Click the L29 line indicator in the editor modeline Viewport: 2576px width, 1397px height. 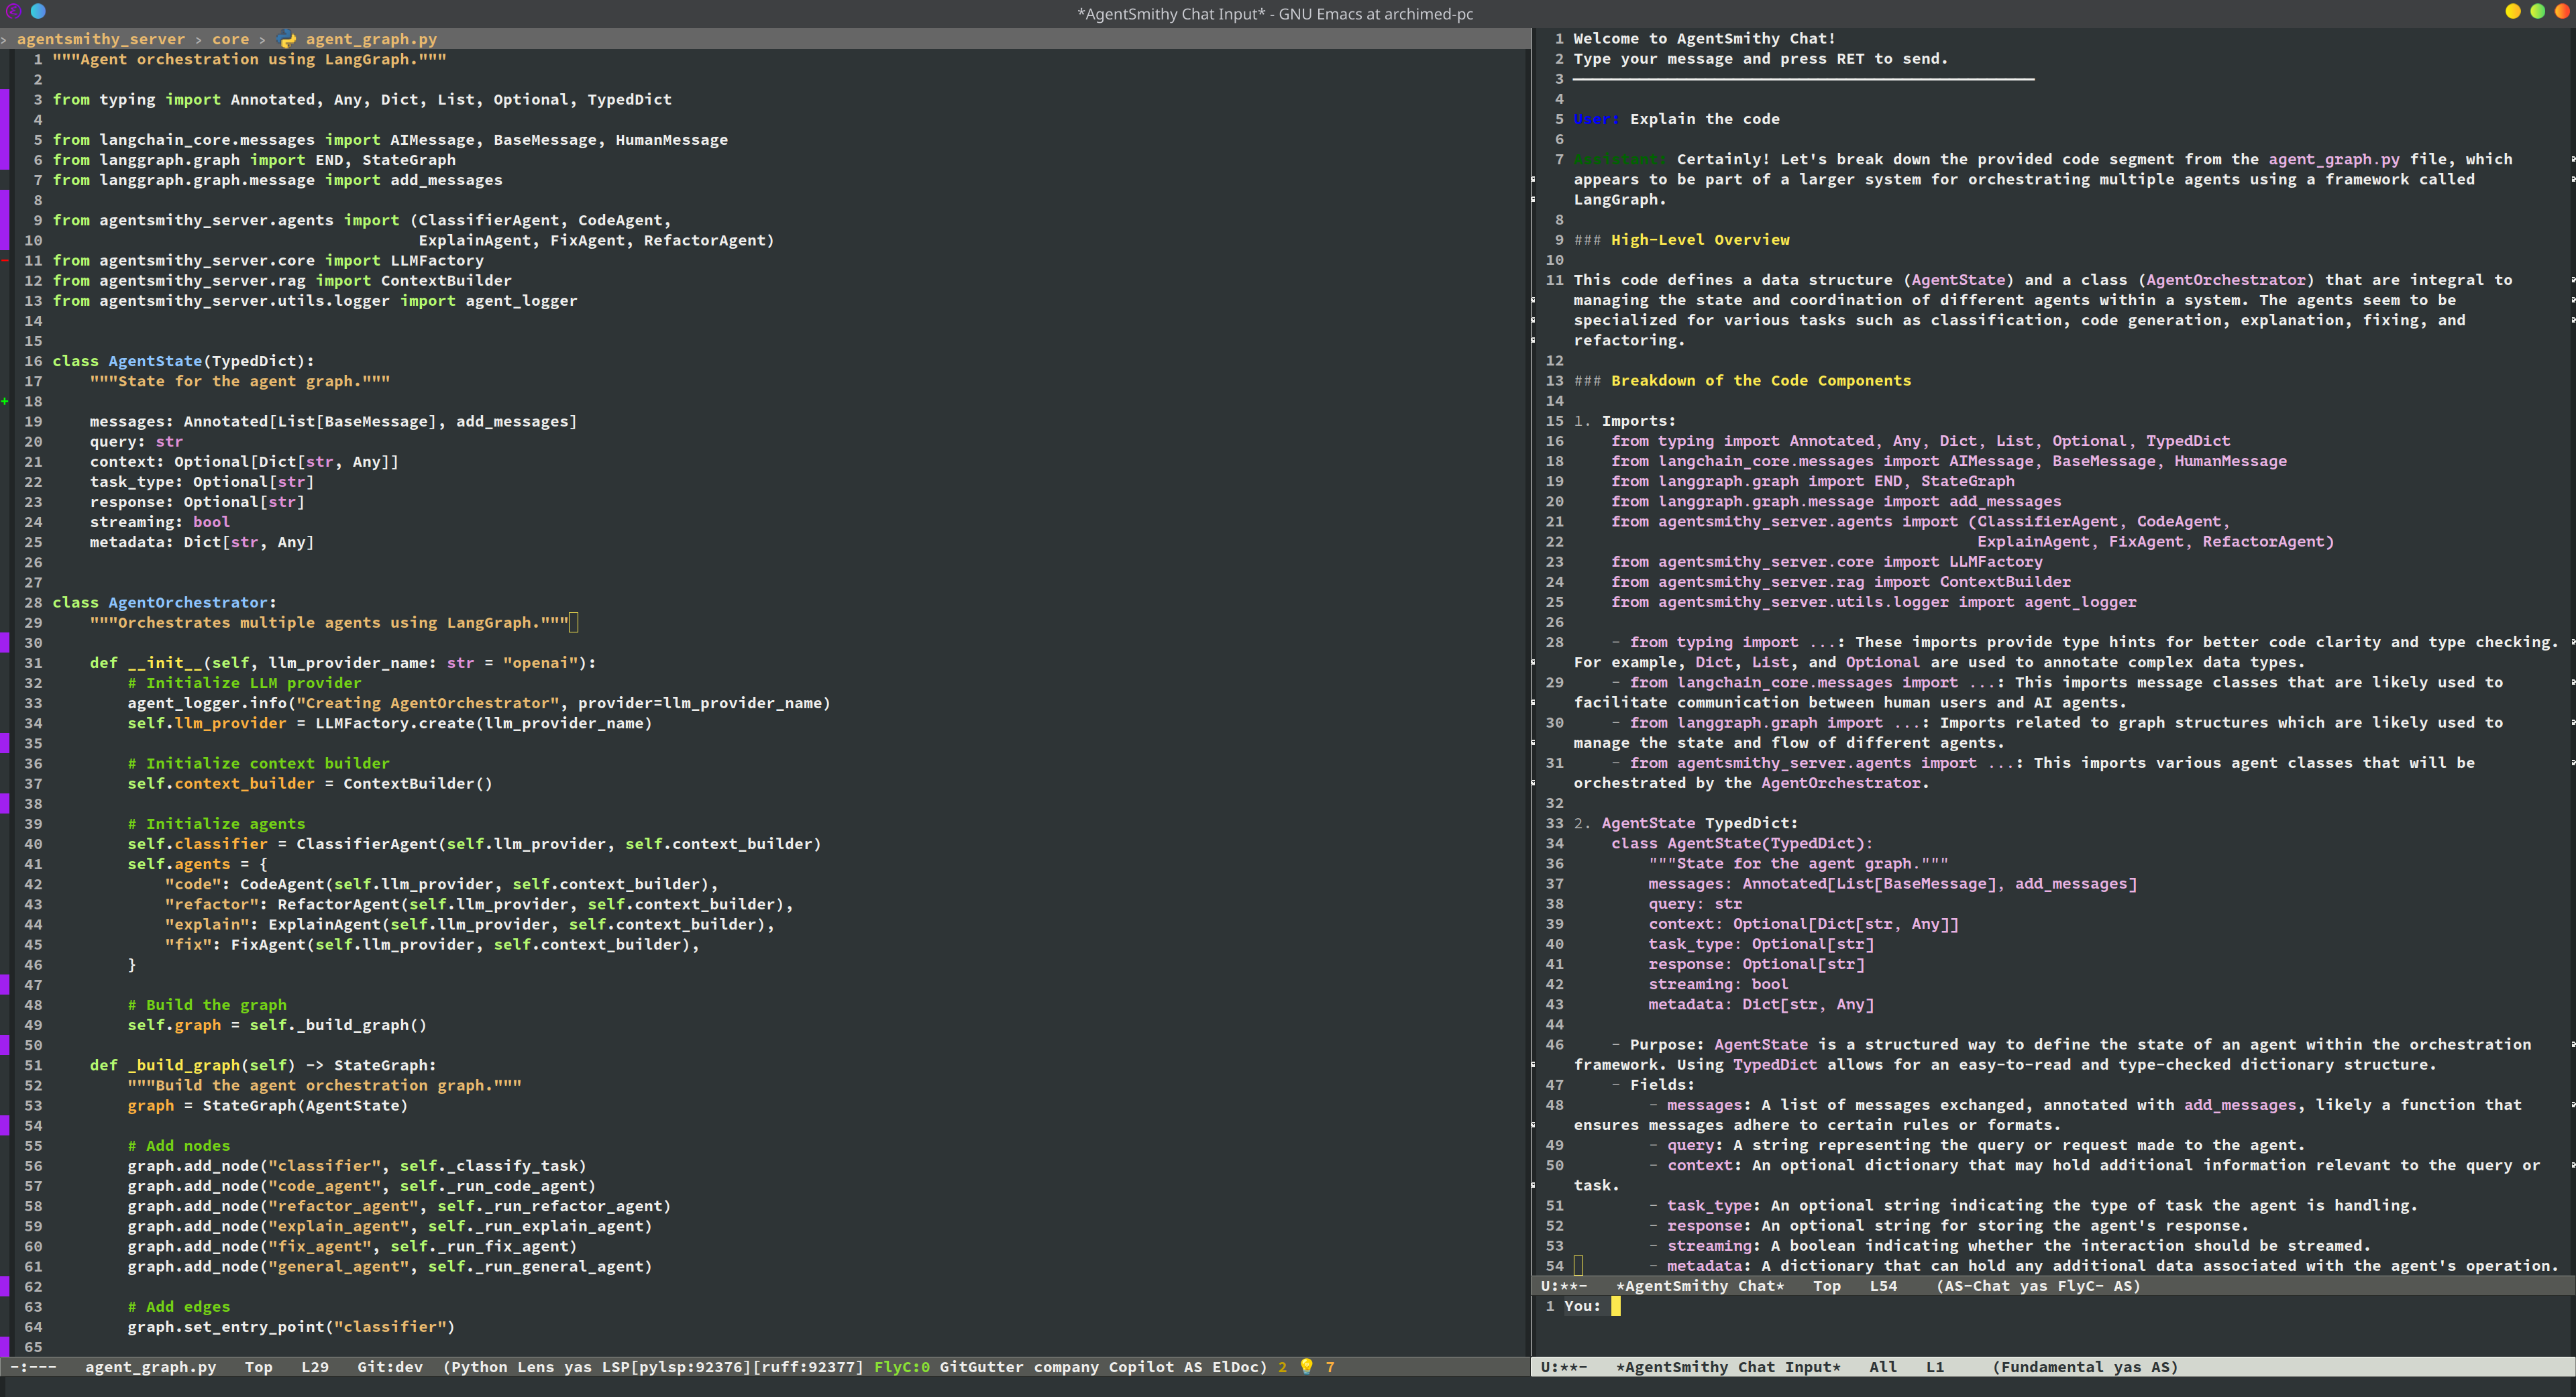point(315,1367)
